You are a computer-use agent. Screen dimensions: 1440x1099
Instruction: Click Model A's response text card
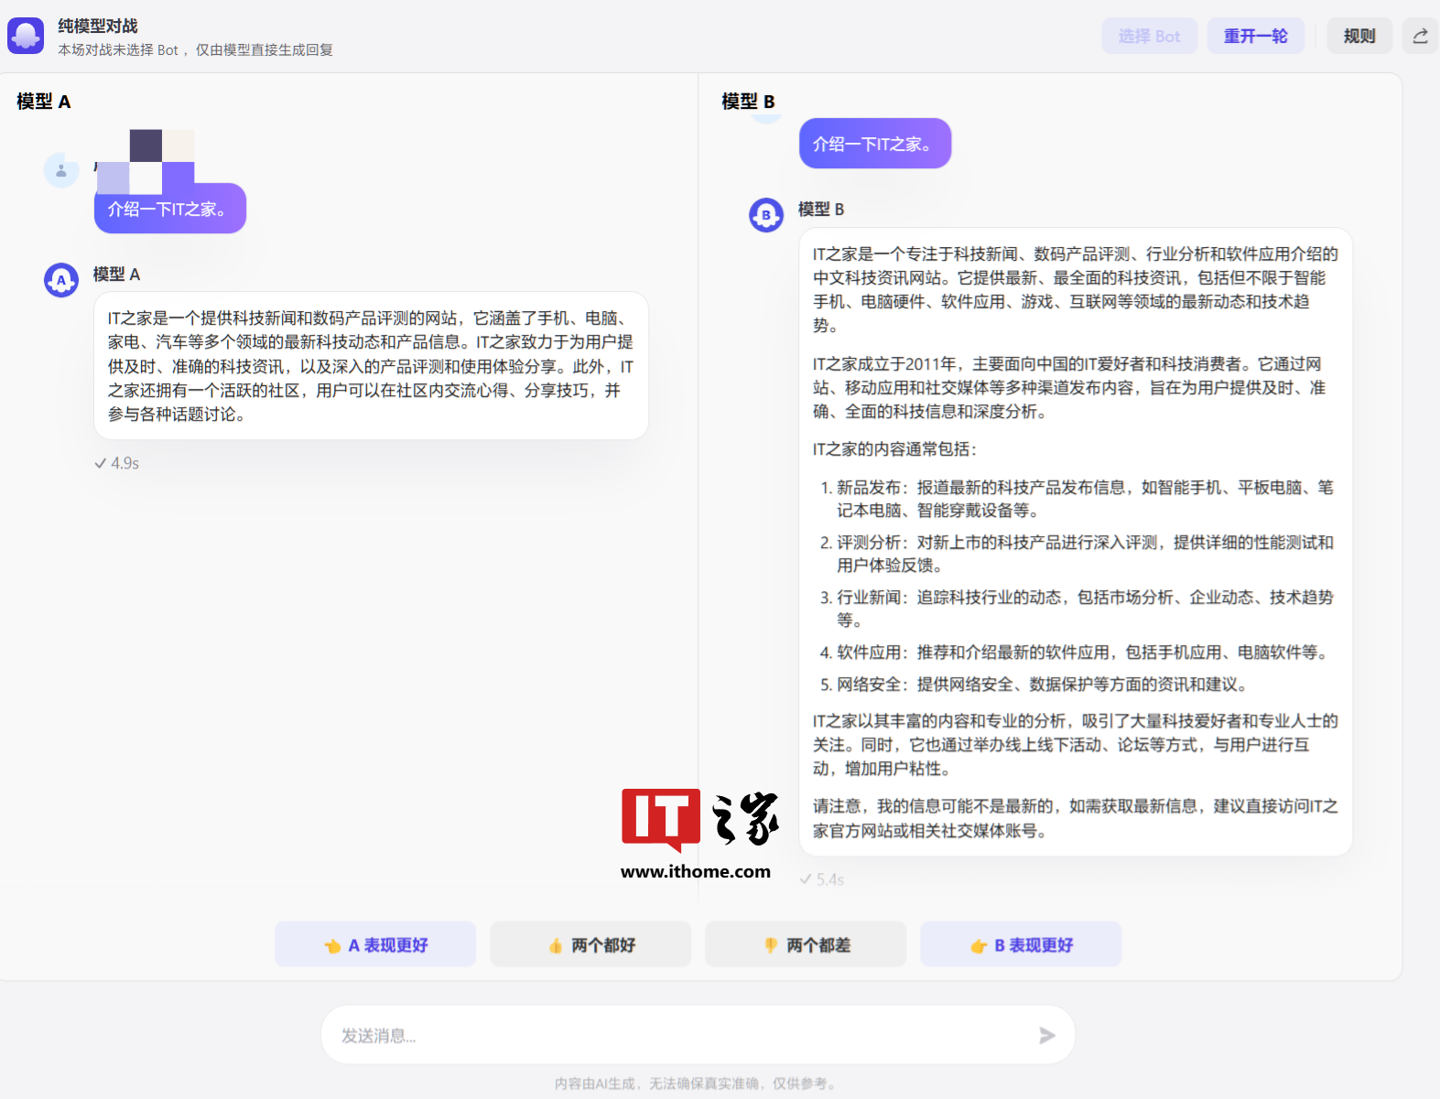371,366
